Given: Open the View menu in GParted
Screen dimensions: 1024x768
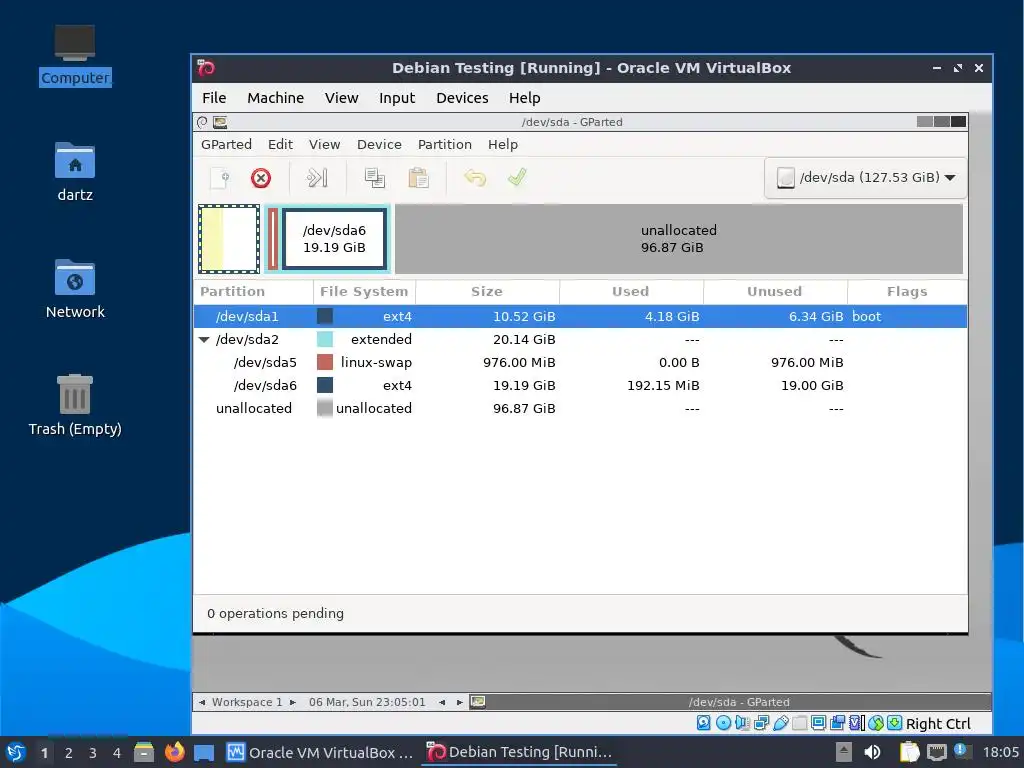Looking at the screenshot, I should (x=324, y=144).
